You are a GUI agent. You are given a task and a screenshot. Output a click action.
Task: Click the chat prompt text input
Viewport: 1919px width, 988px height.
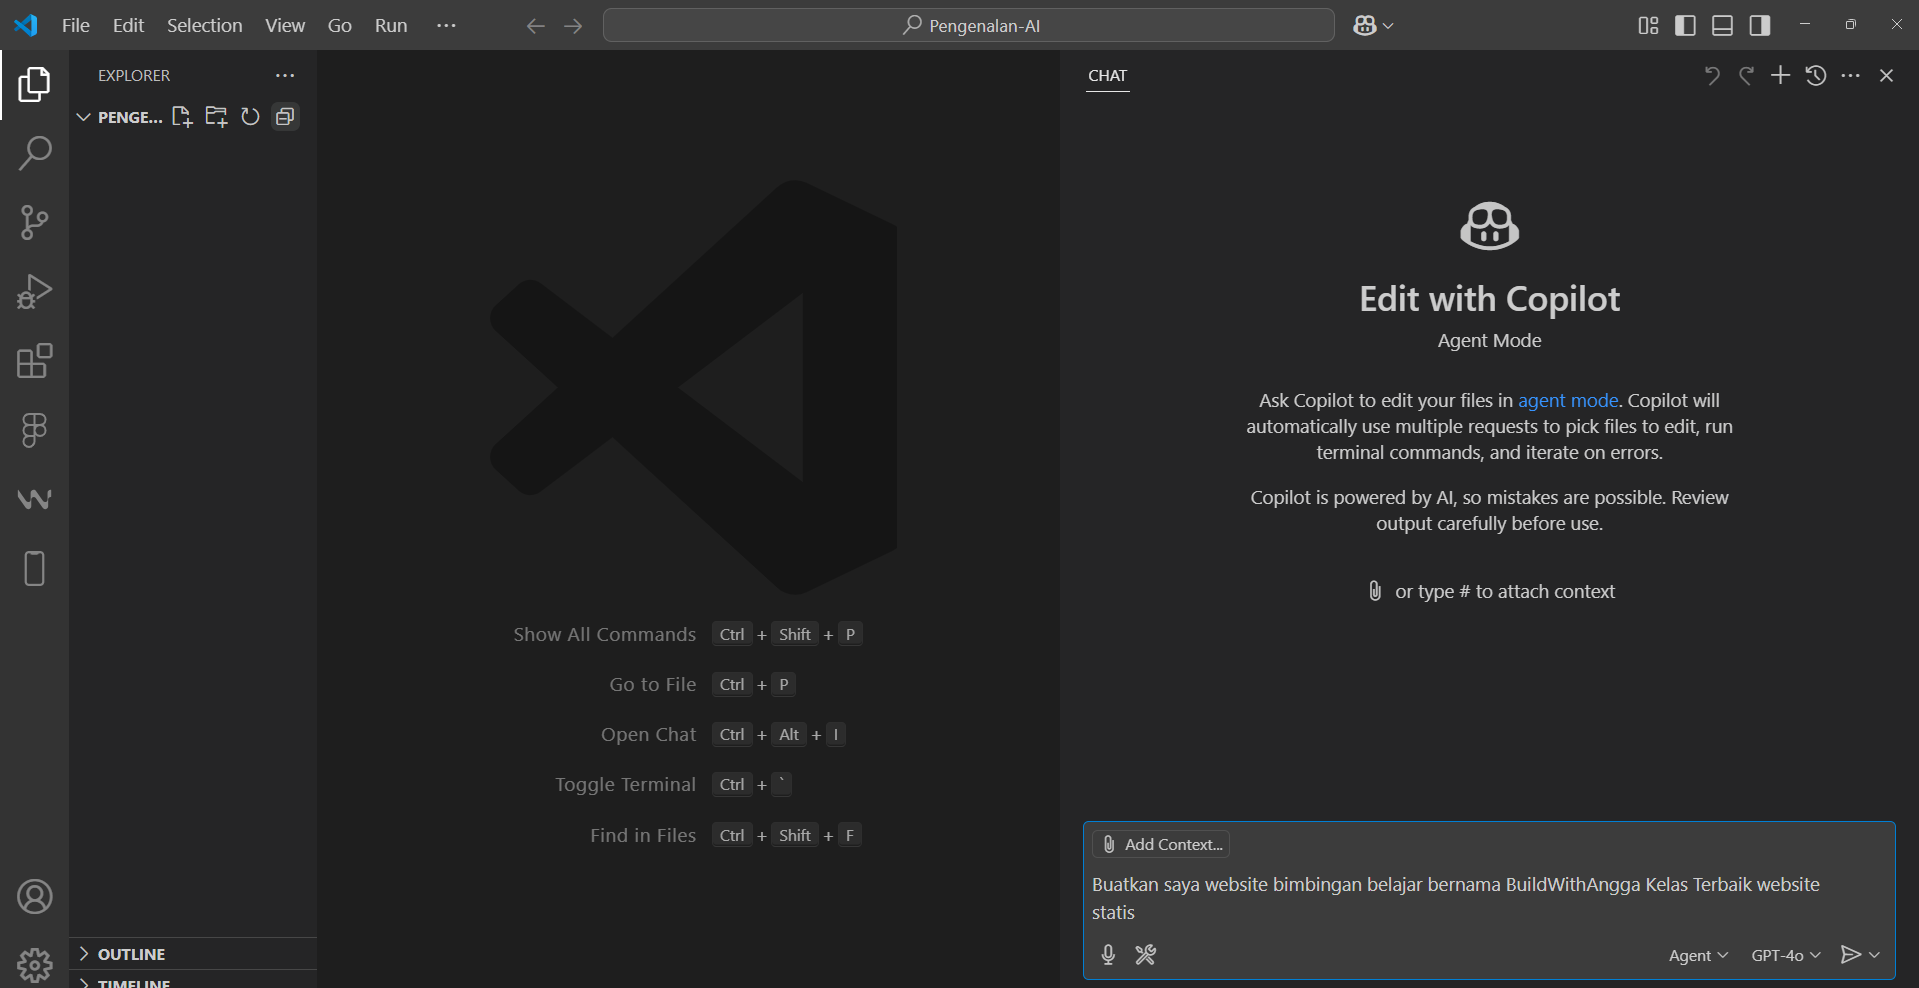1489,899
